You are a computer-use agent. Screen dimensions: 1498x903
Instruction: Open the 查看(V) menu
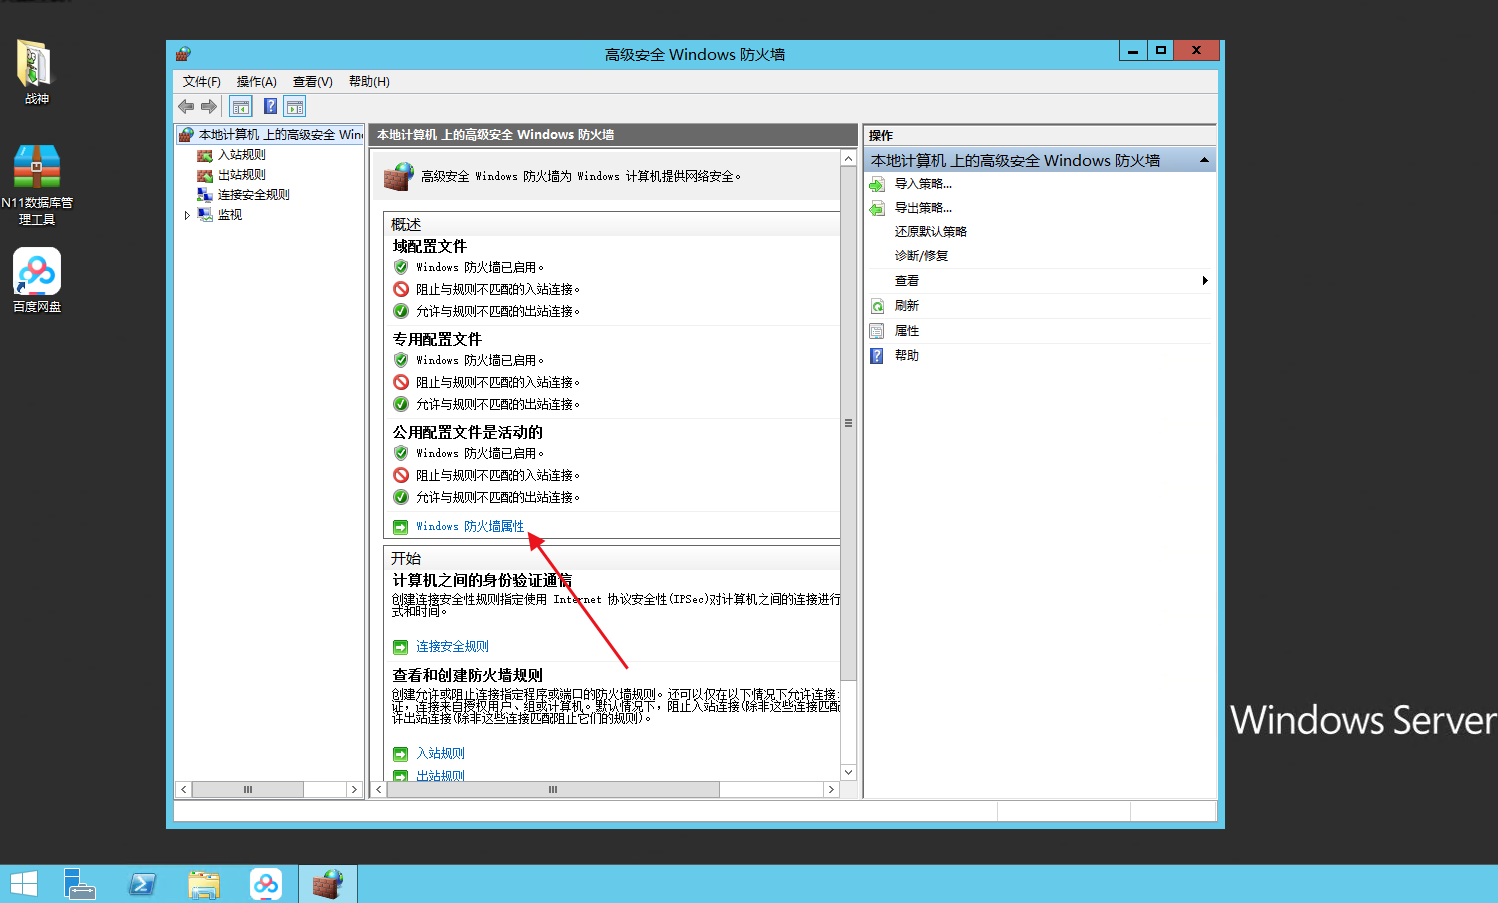[312, 82]
